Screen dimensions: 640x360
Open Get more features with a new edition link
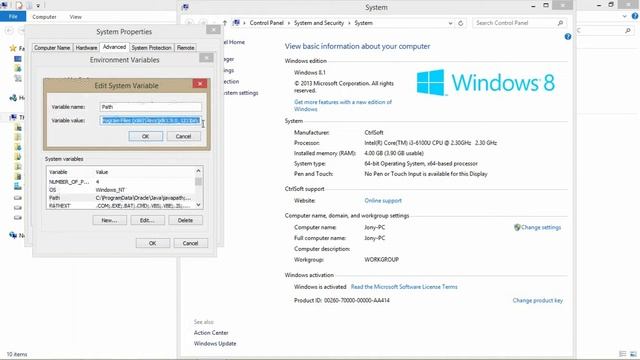point(343,105)
